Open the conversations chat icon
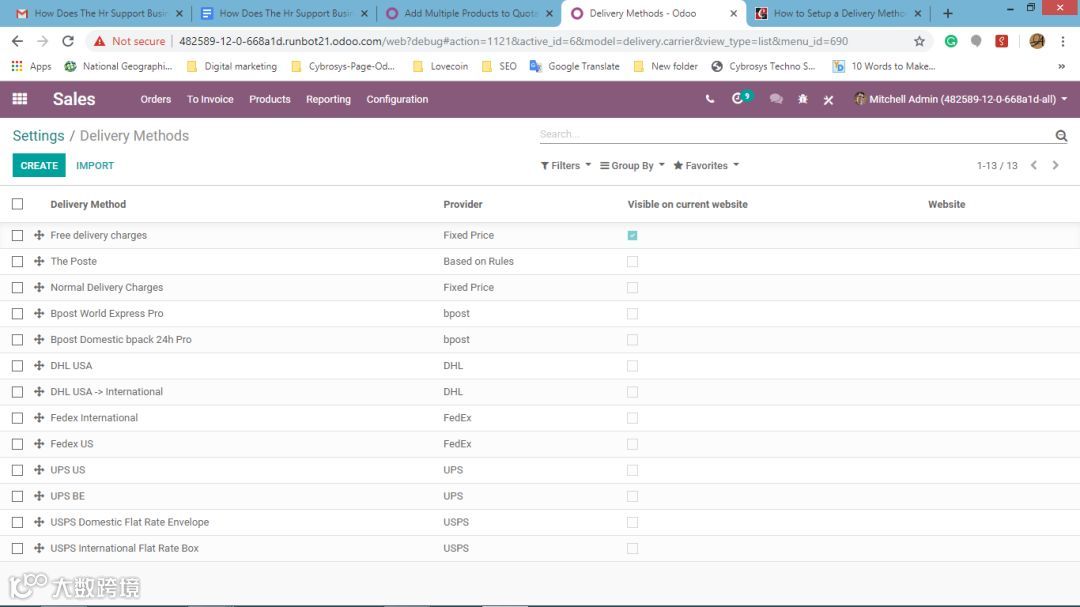This screenshot has width=1080, height=607. click(776, 99)
